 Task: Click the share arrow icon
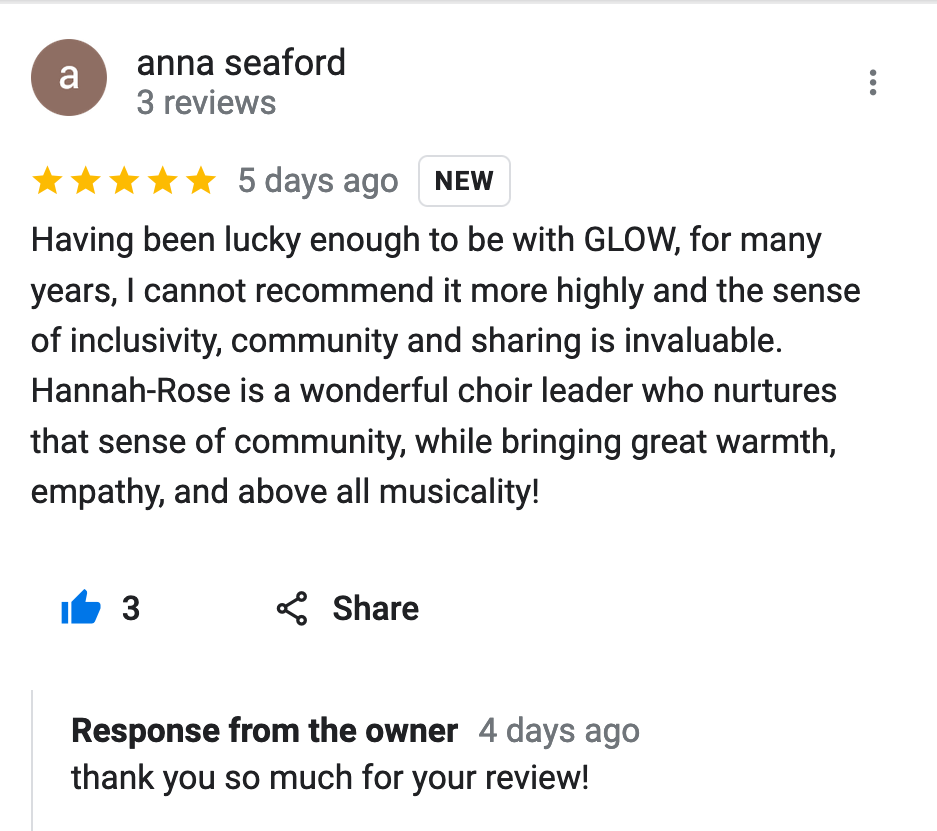pyautogui.click(x=291, y=609)
